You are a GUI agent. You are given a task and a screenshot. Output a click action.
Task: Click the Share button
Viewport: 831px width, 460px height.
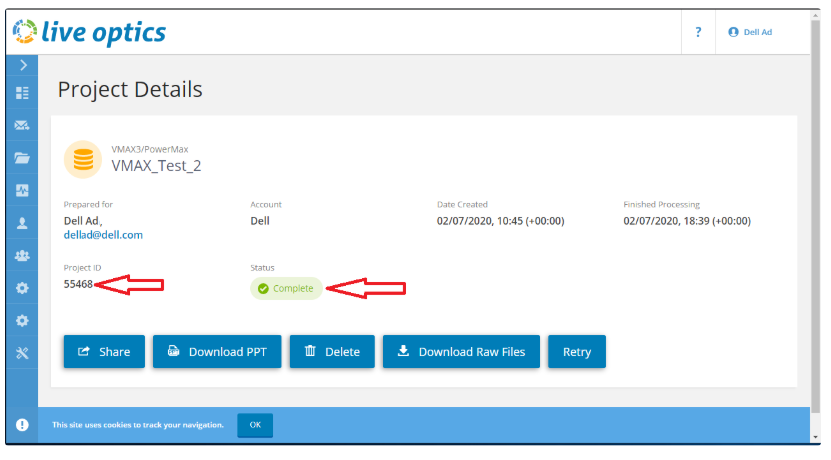tap(104, 351)
